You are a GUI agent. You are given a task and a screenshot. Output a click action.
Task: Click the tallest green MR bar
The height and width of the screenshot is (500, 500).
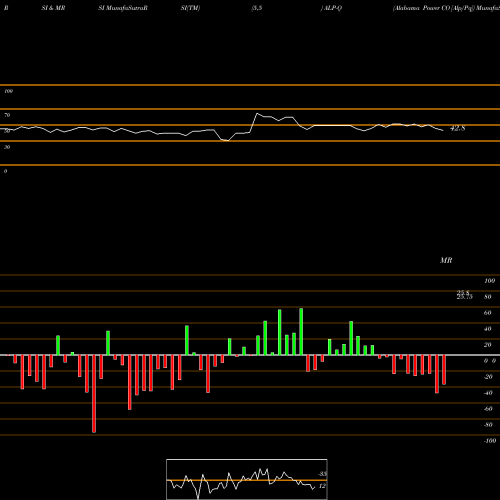(301, 332)
